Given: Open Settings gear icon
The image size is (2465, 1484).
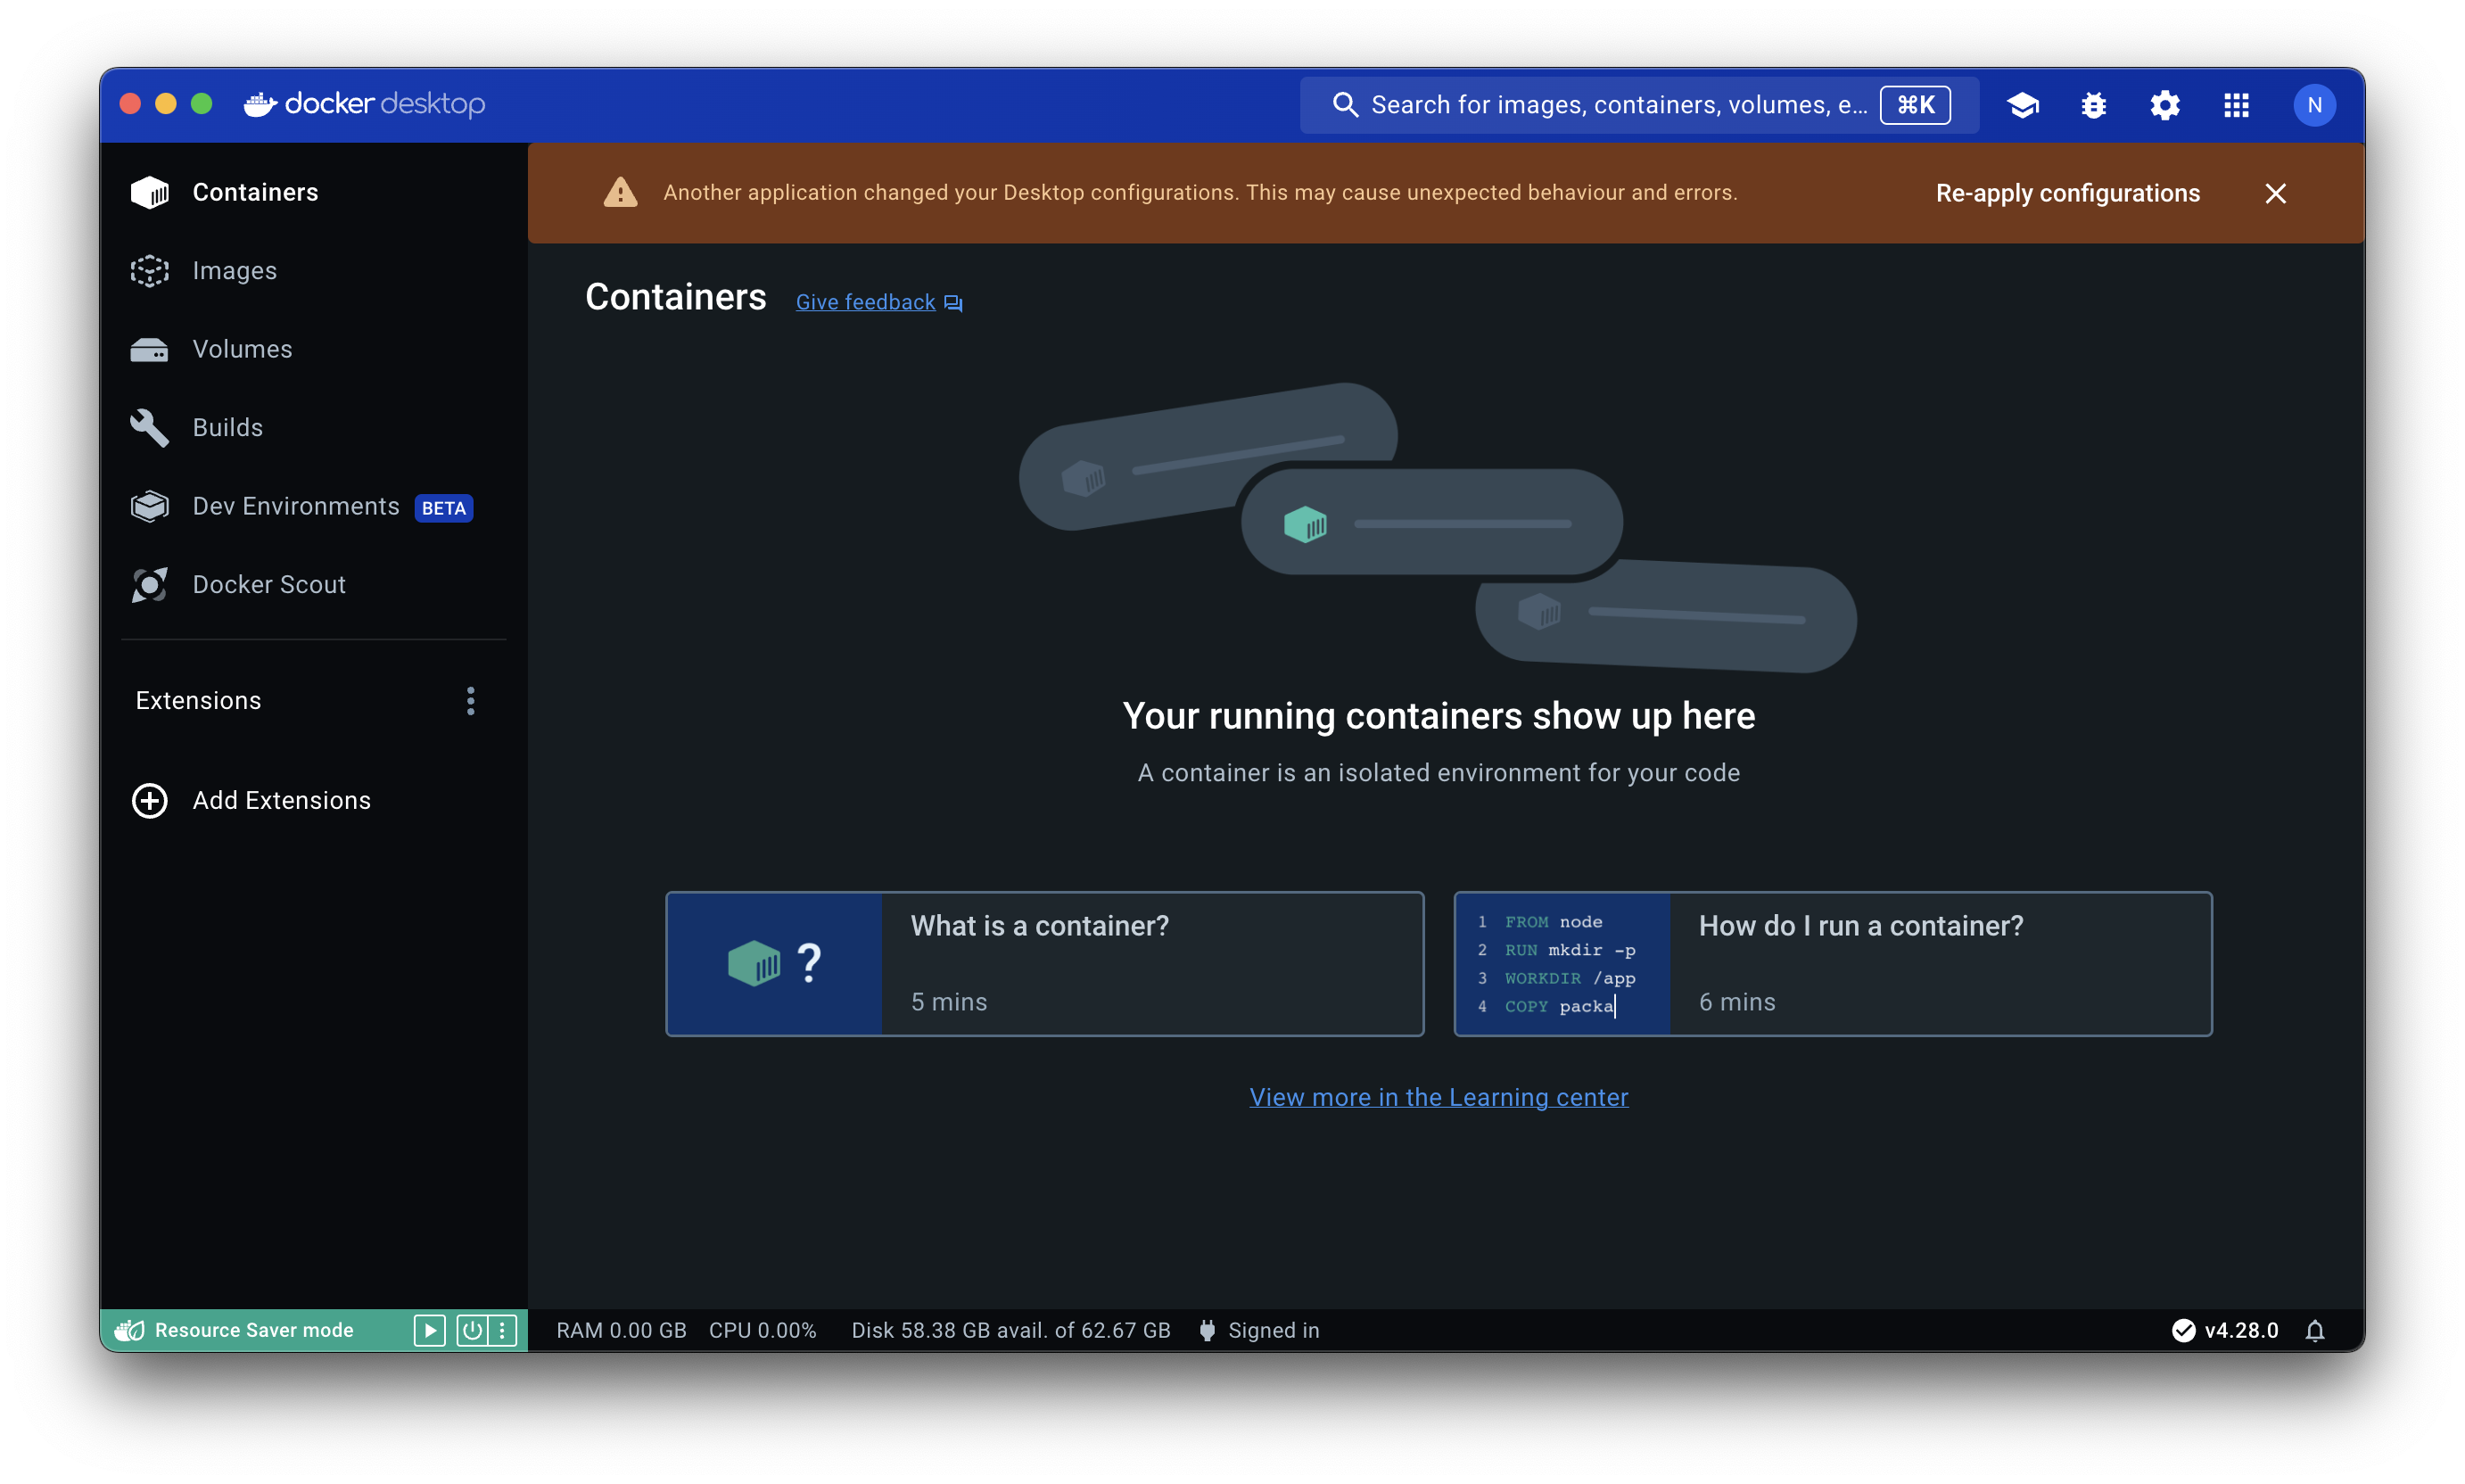Looking at the screenshot, I should point(2165,105).
